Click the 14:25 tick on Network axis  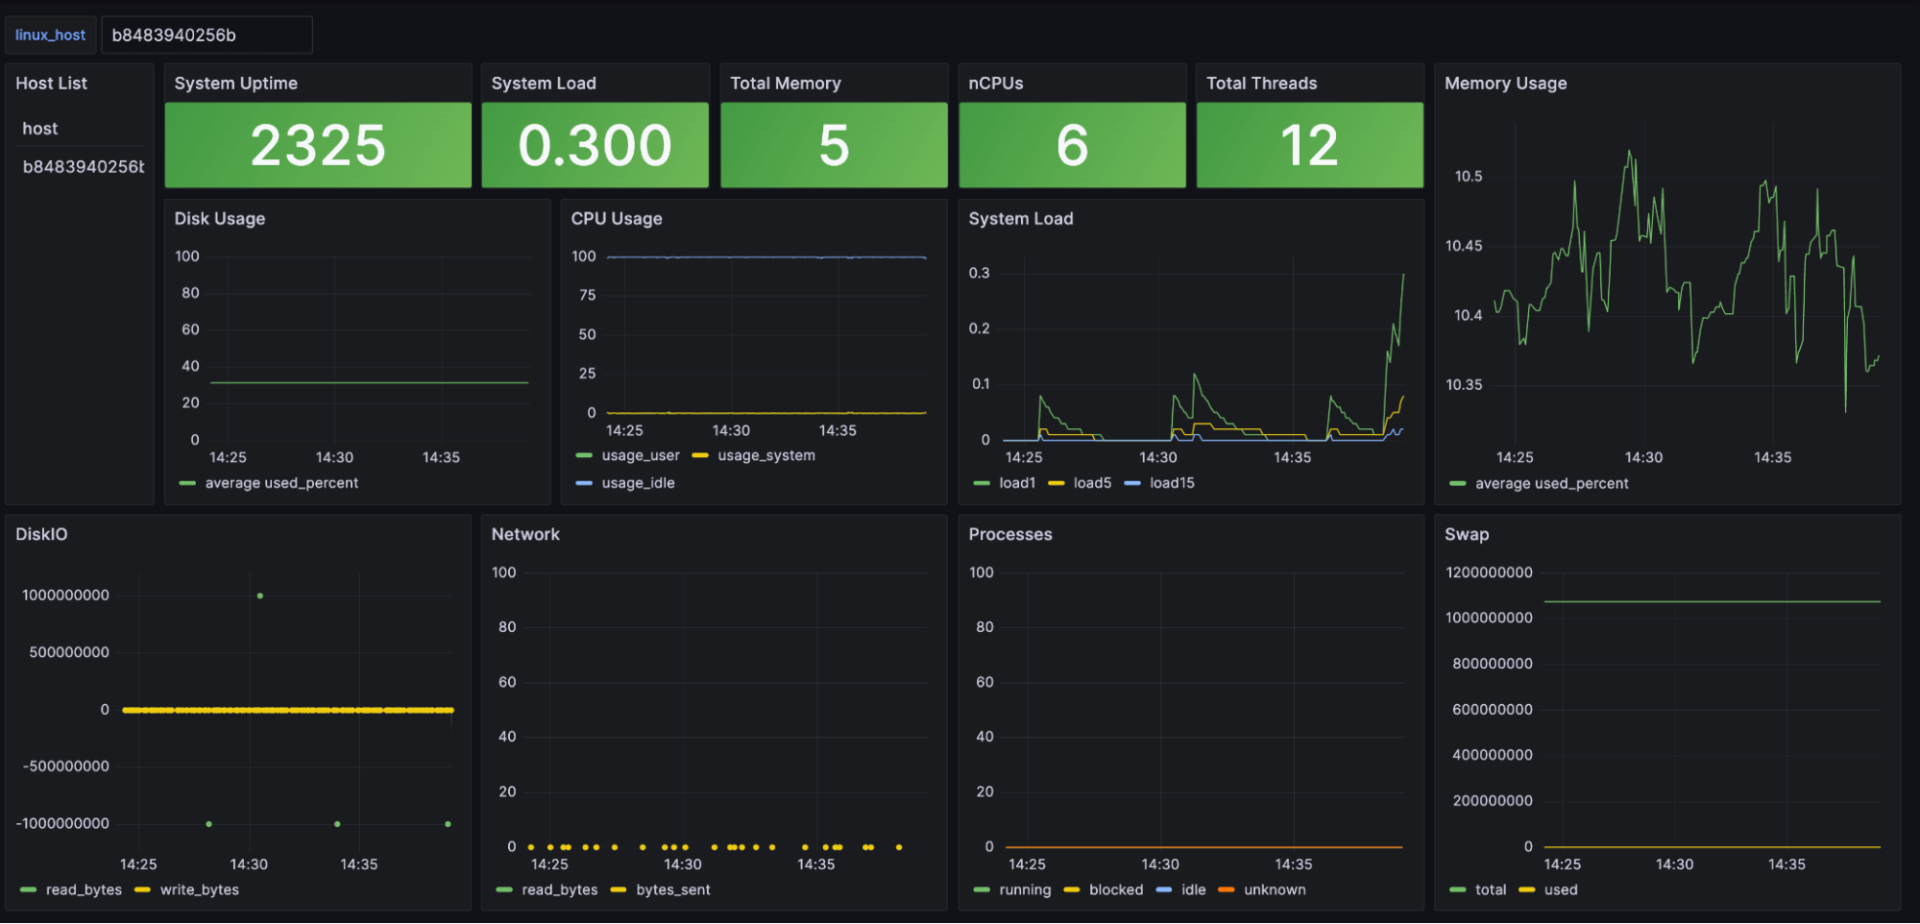[549, 864]
